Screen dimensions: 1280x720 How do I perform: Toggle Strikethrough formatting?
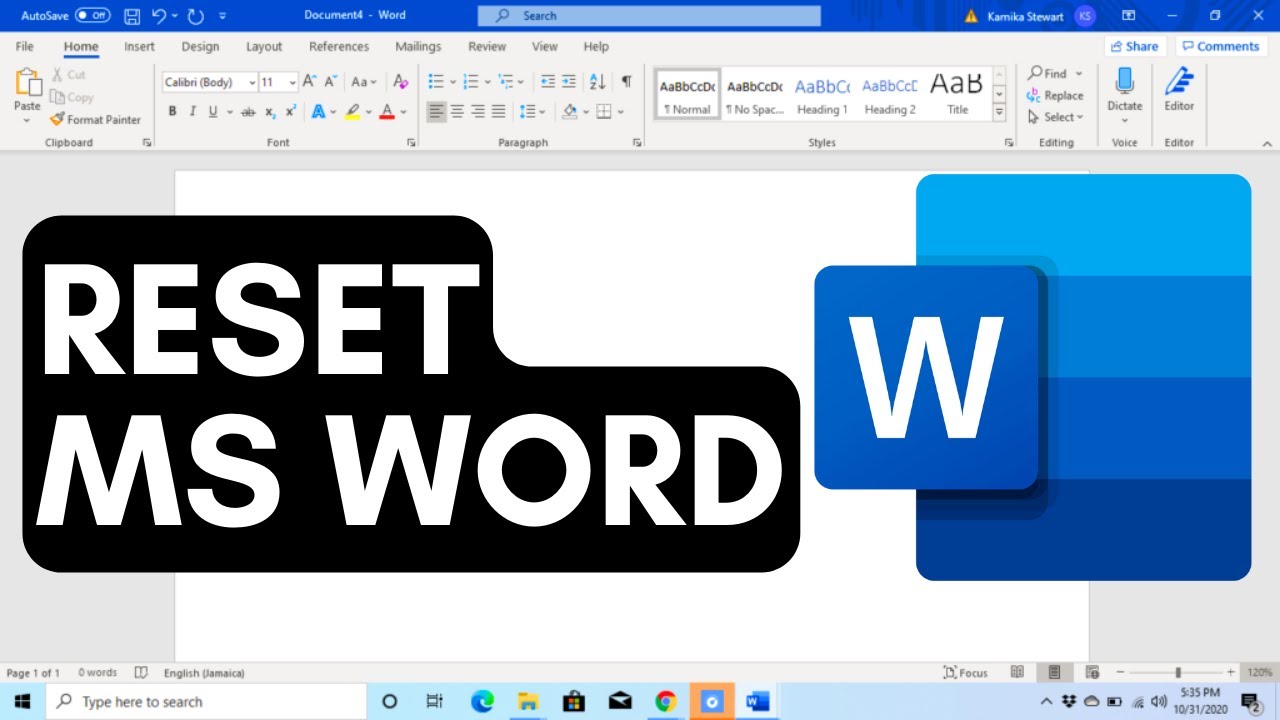coord(248,111)
